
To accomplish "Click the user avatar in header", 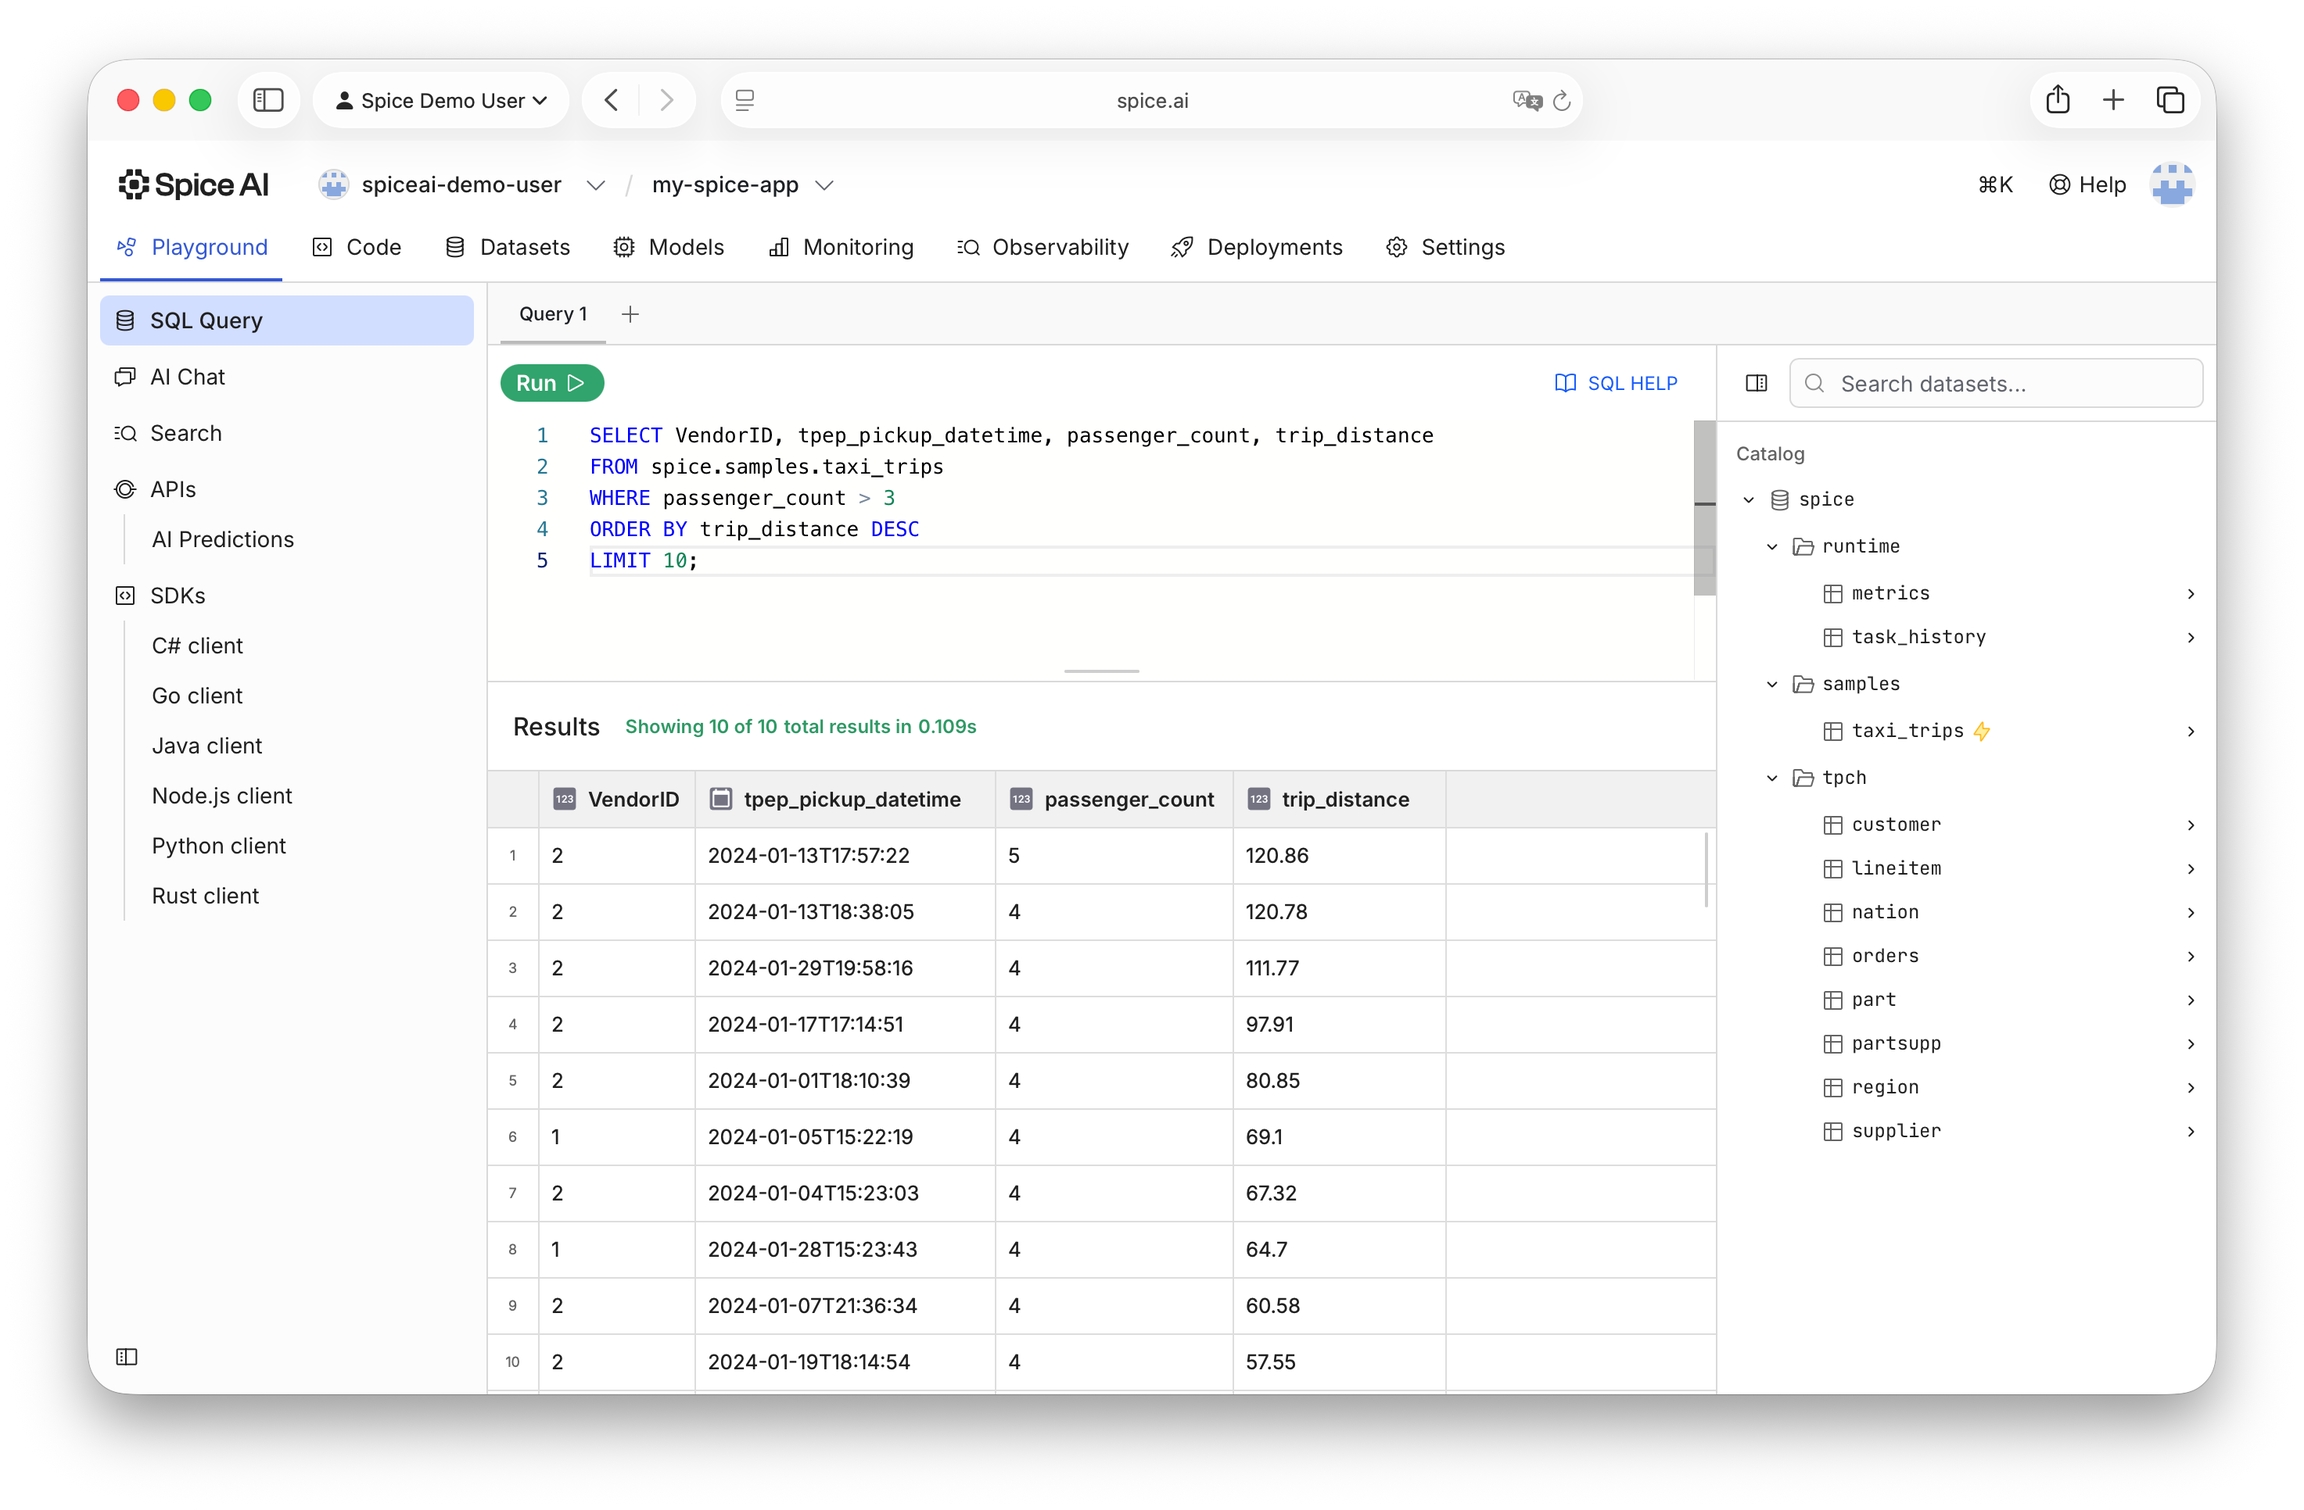I will click(x=2172, y=185).
